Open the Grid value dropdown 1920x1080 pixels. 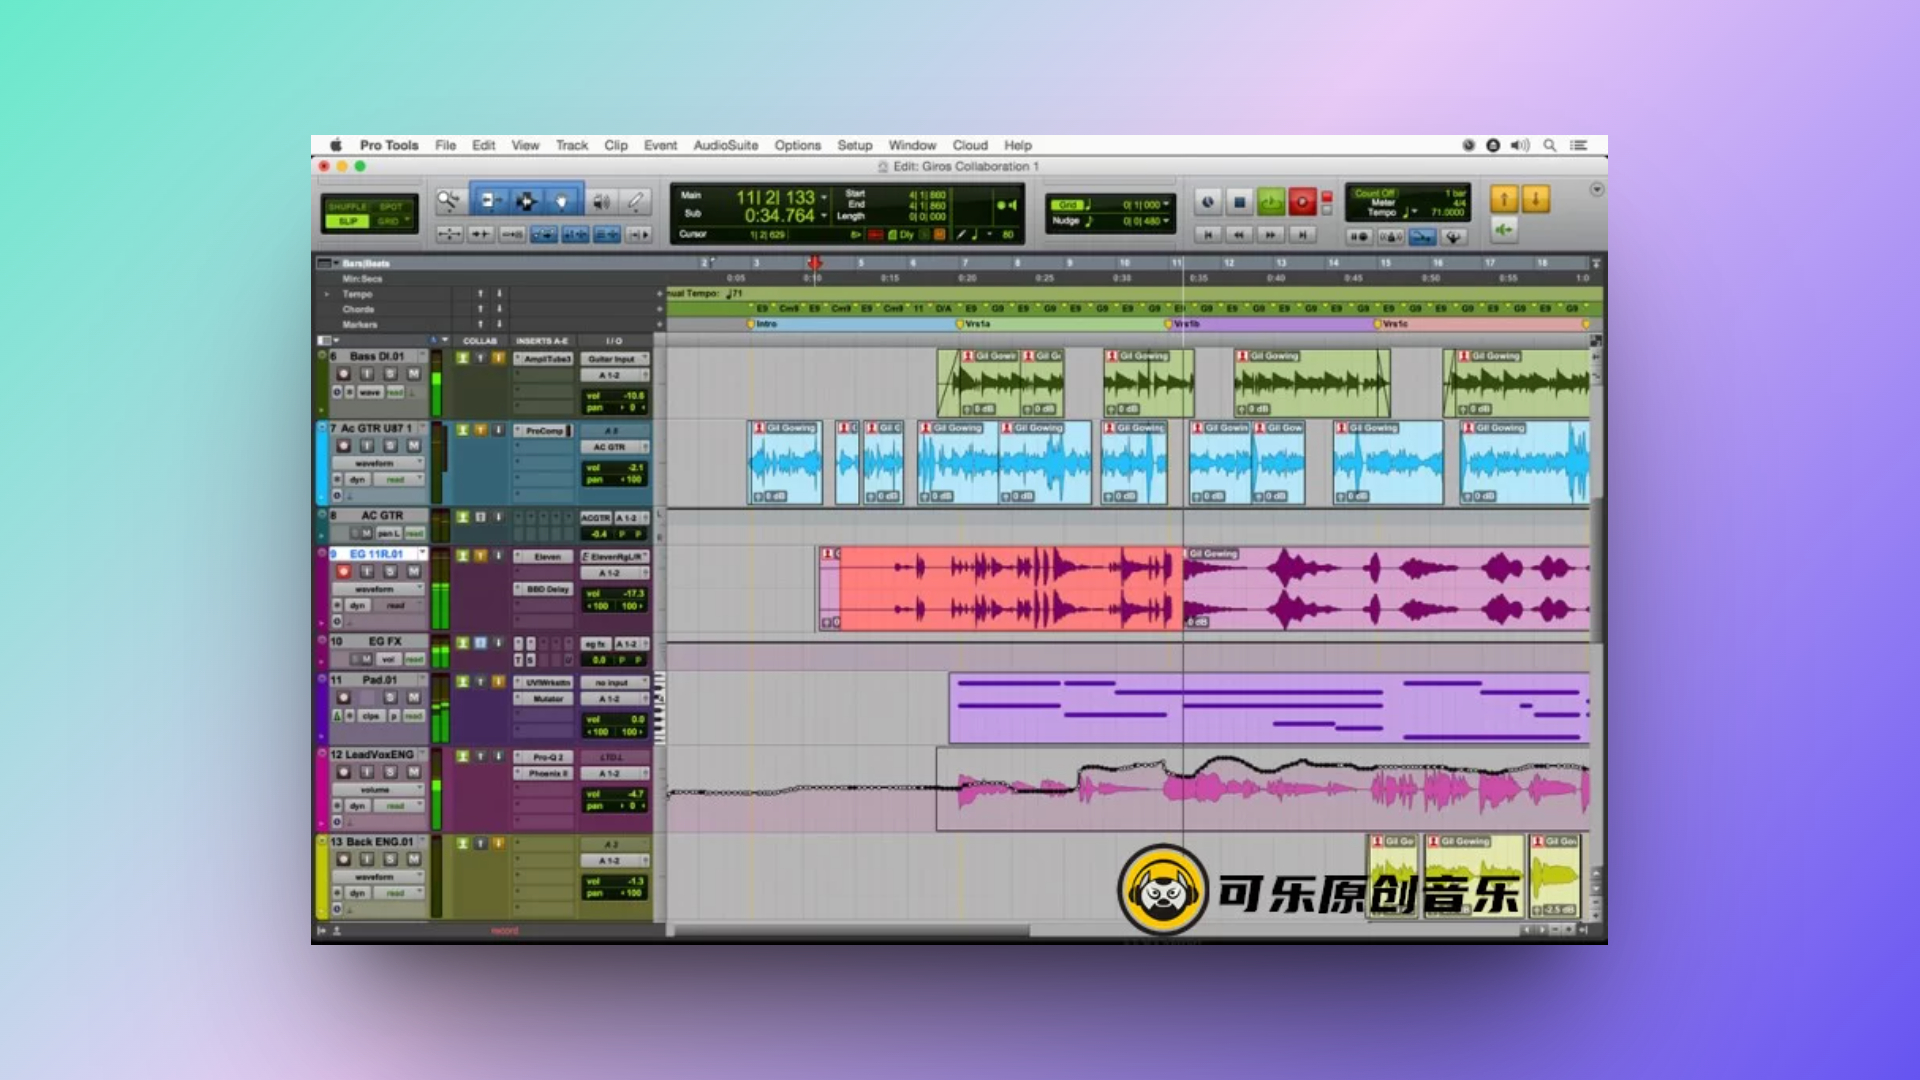[1166, 205]
